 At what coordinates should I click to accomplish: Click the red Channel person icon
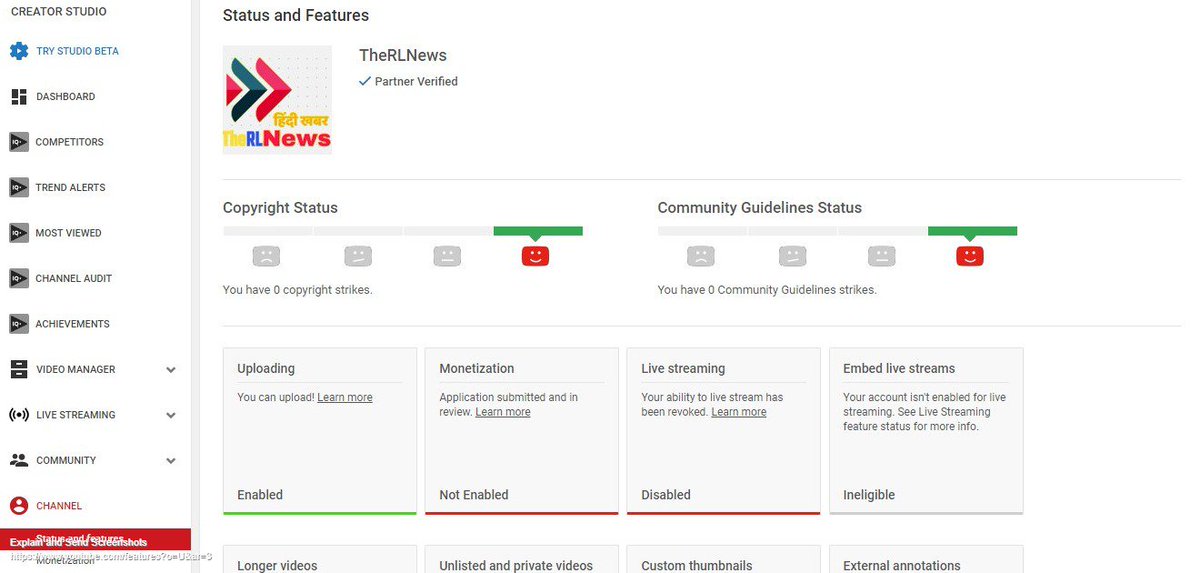click(x=19, y=506)
